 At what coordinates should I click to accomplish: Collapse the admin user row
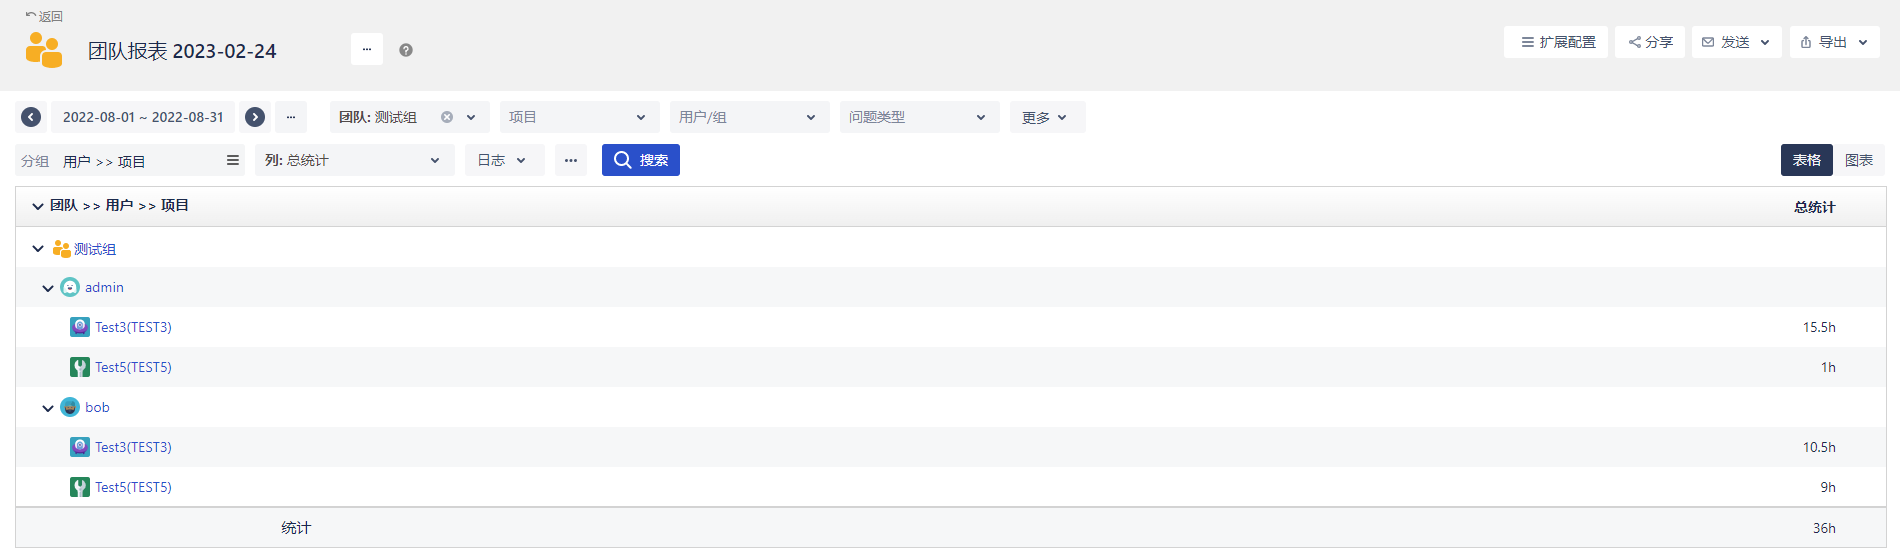tap(48, 288)
